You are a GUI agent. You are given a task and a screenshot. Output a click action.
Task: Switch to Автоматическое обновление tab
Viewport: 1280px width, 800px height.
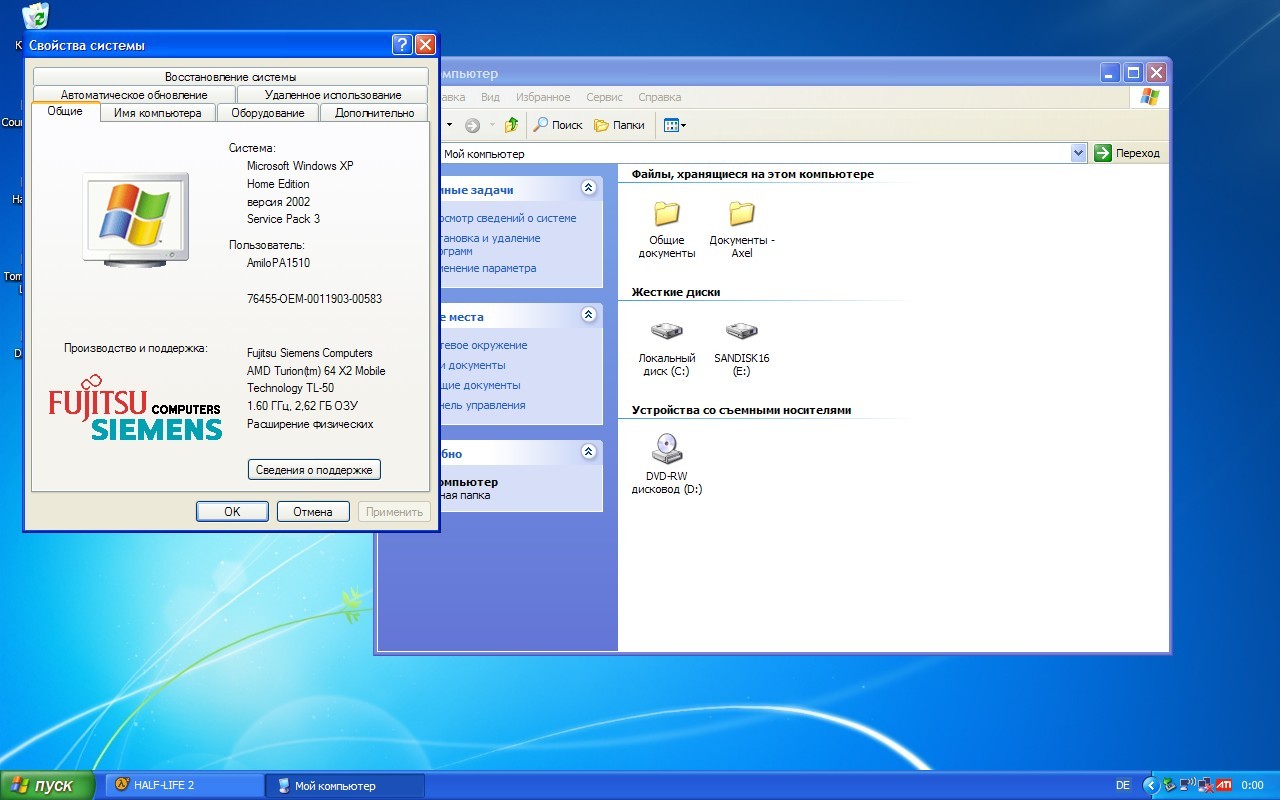(x=134, y=95)
